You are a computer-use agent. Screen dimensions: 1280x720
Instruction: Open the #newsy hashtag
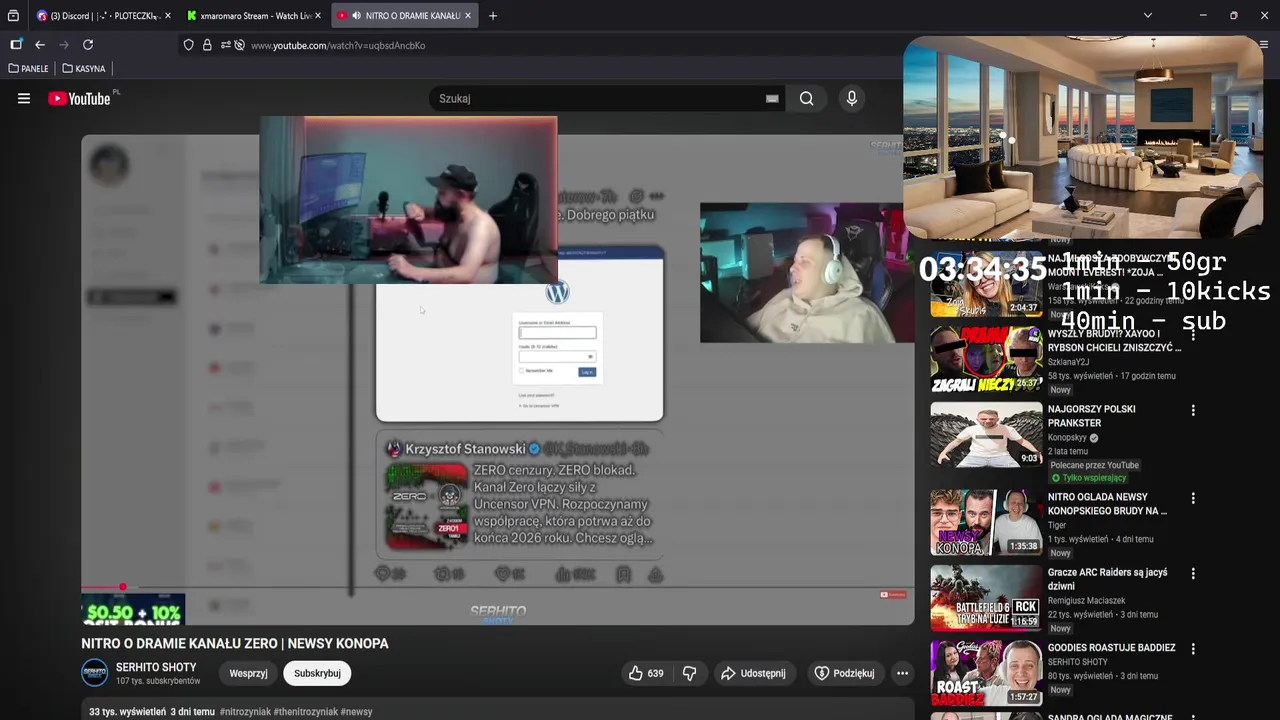coord(356,712)
